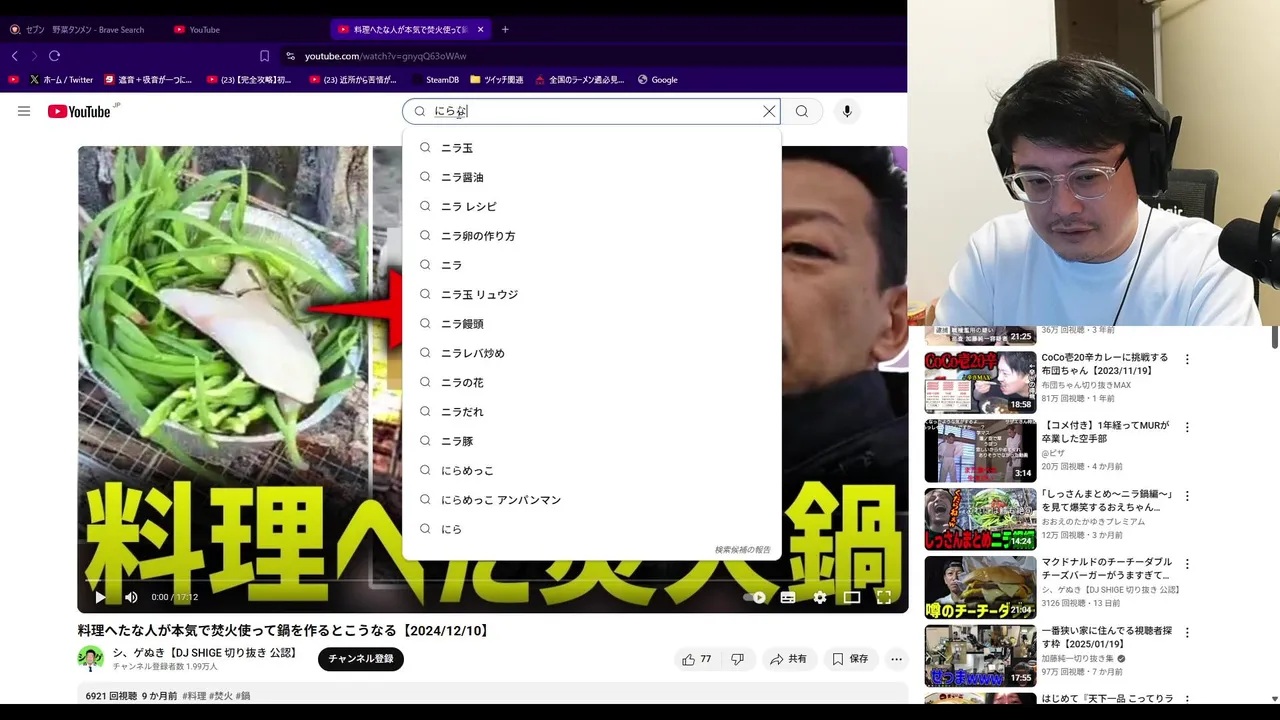Bookmark the page with the bookmark icon
The width and height of the screenshot is (1280, 720).
264,56
